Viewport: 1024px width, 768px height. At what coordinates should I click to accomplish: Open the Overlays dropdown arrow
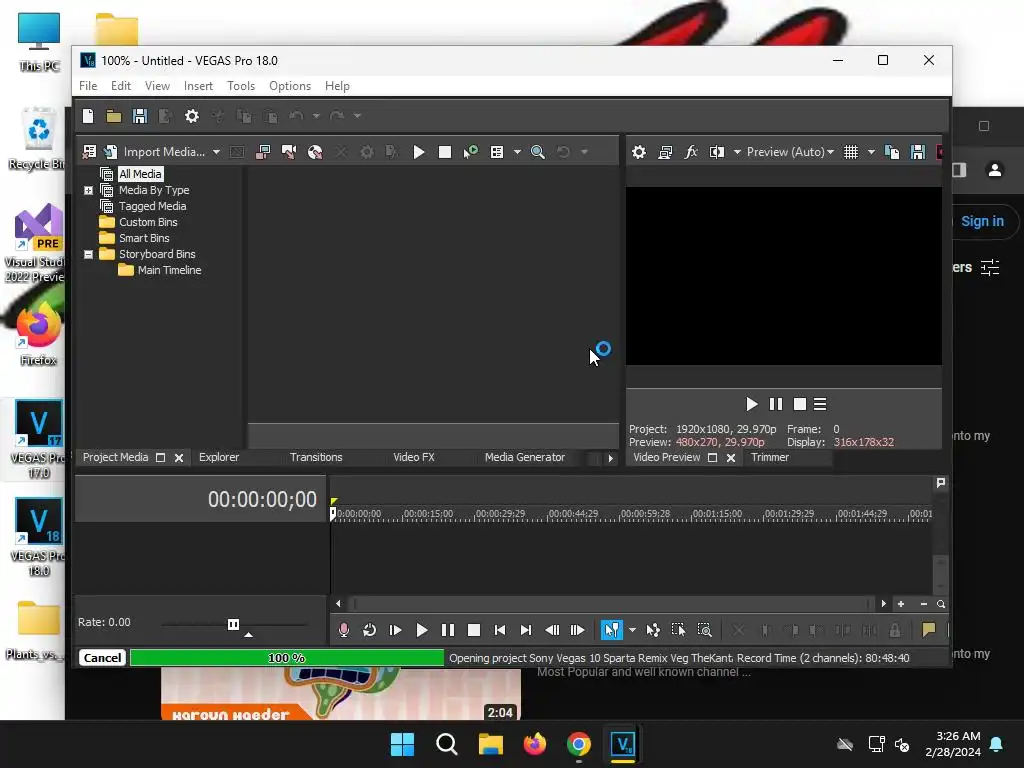click(x=871, y=152)
